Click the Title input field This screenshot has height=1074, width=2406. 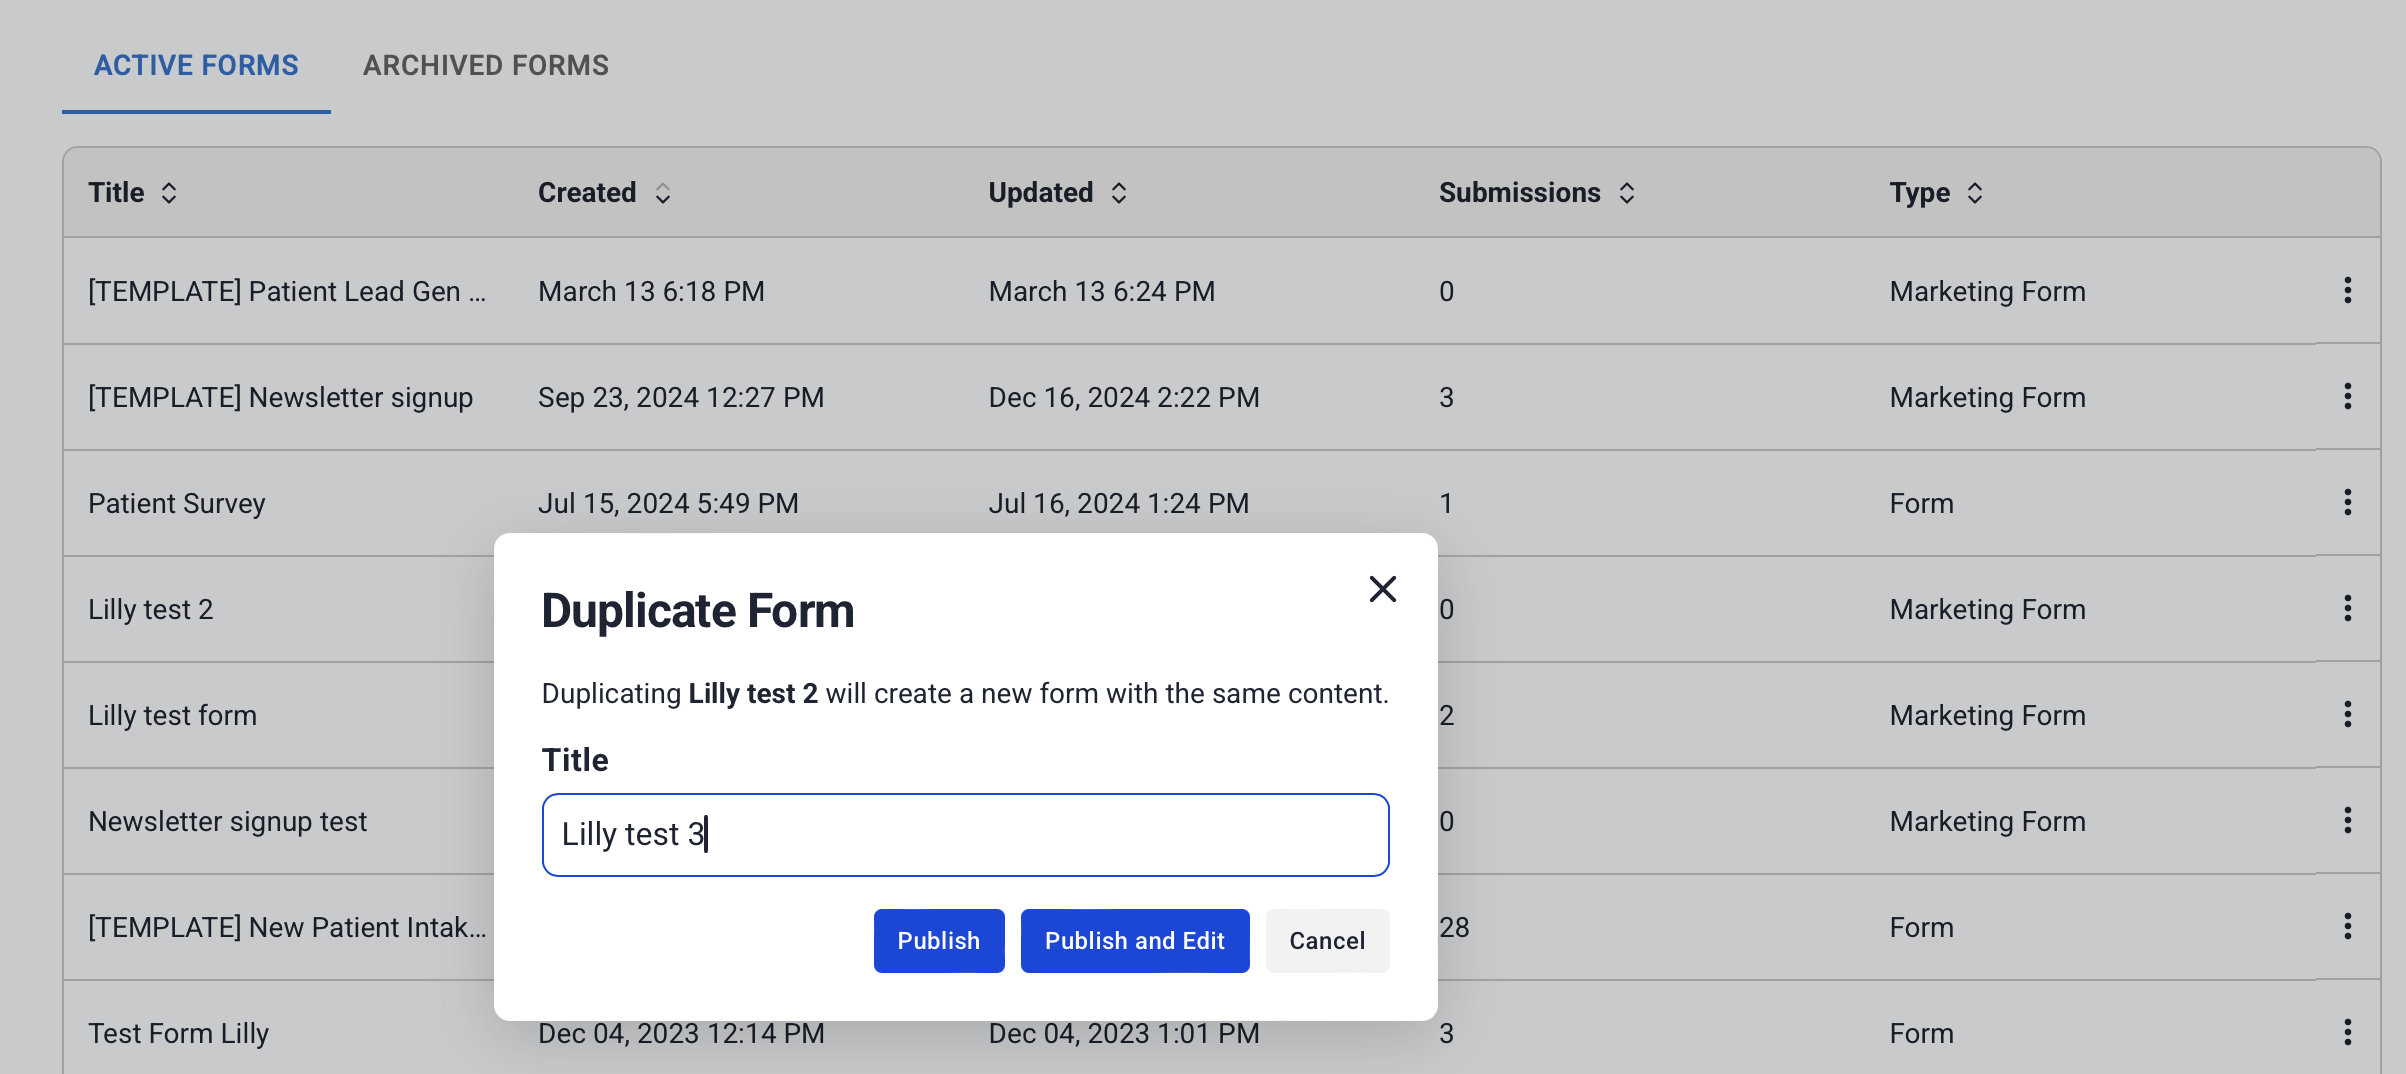tap(965, 835)
